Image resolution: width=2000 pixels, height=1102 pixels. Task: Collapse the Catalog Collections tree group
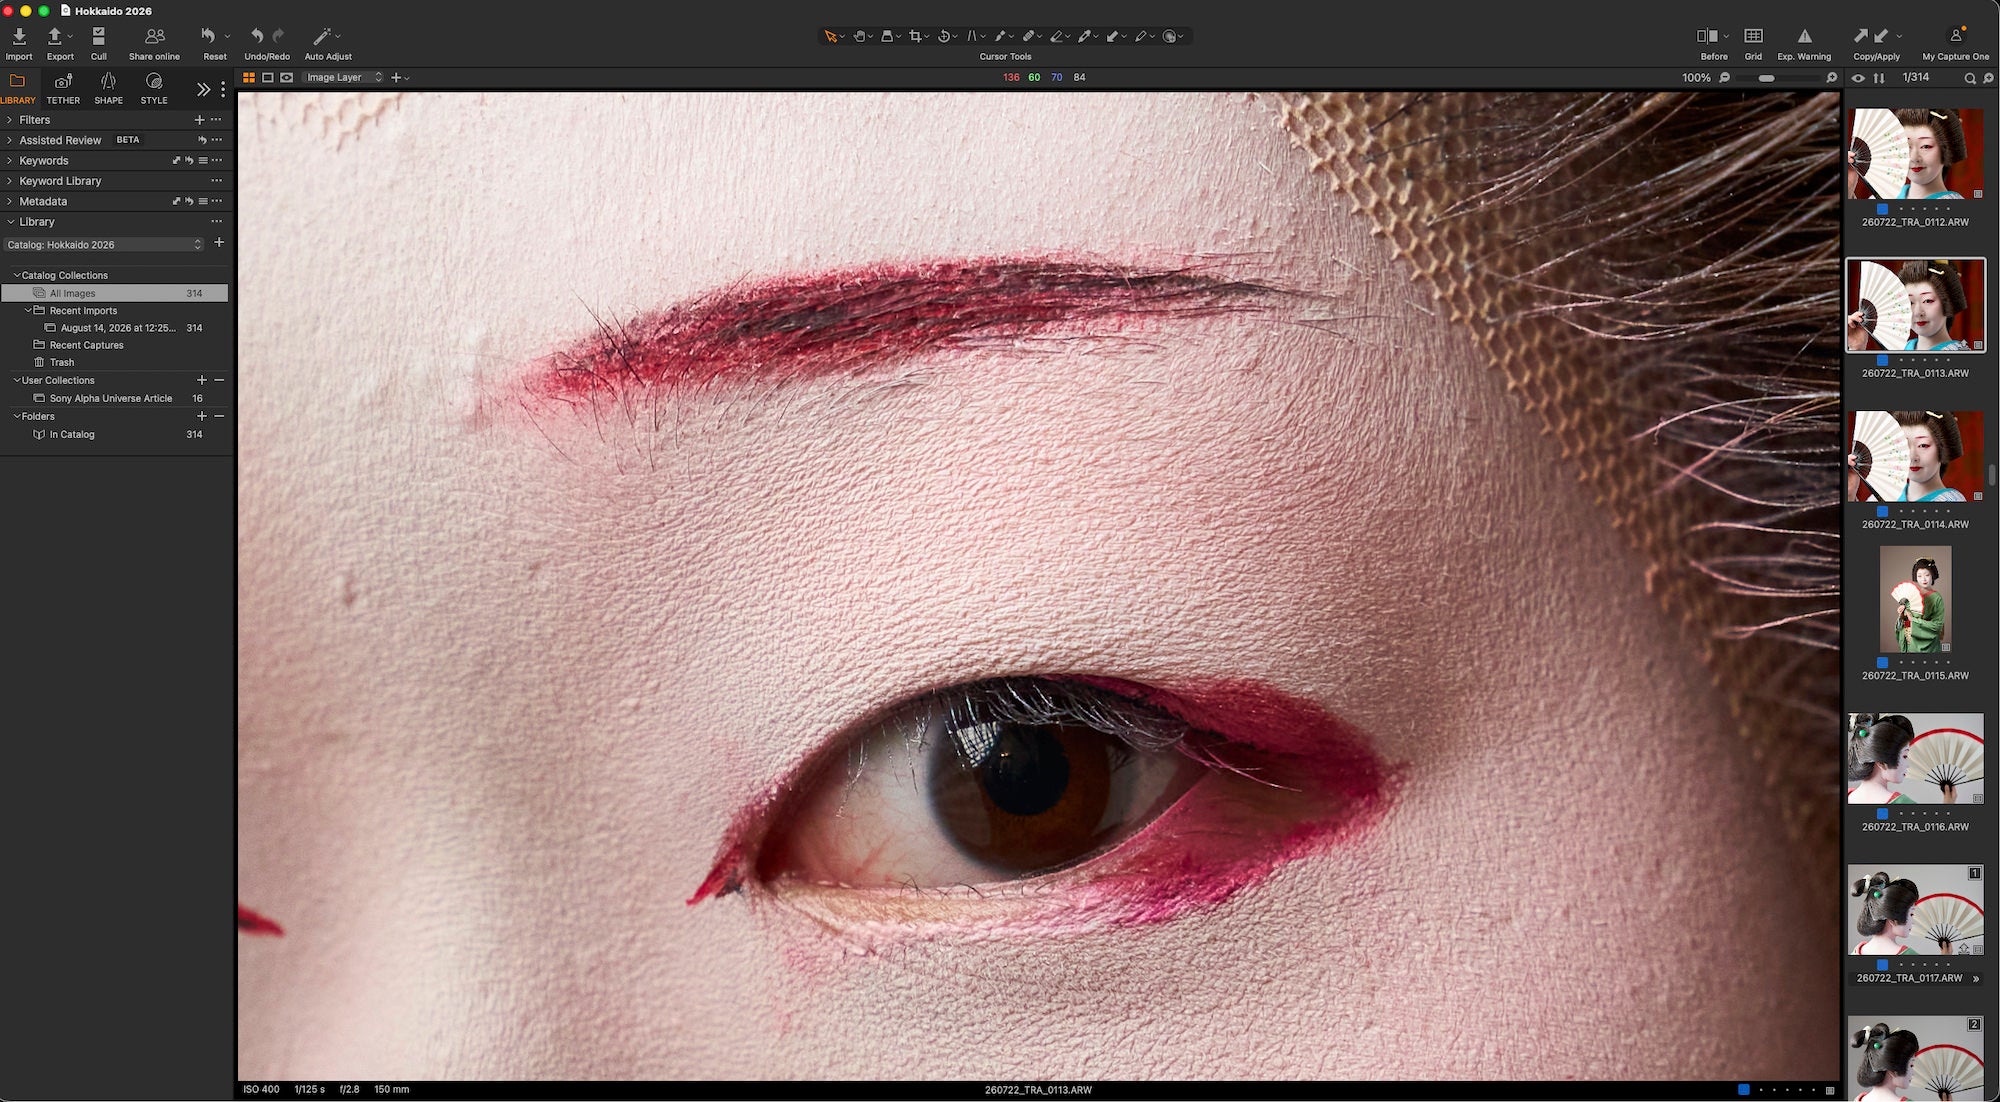point(17,275)
